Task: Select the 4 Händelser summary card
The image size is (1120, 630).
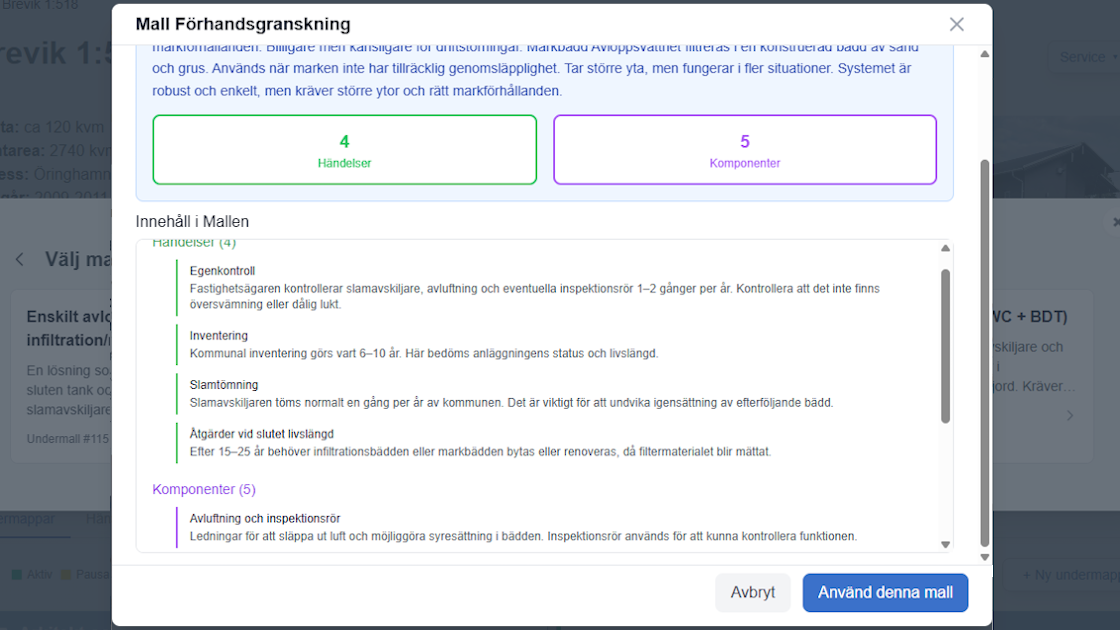Action: tap(344, 149)
